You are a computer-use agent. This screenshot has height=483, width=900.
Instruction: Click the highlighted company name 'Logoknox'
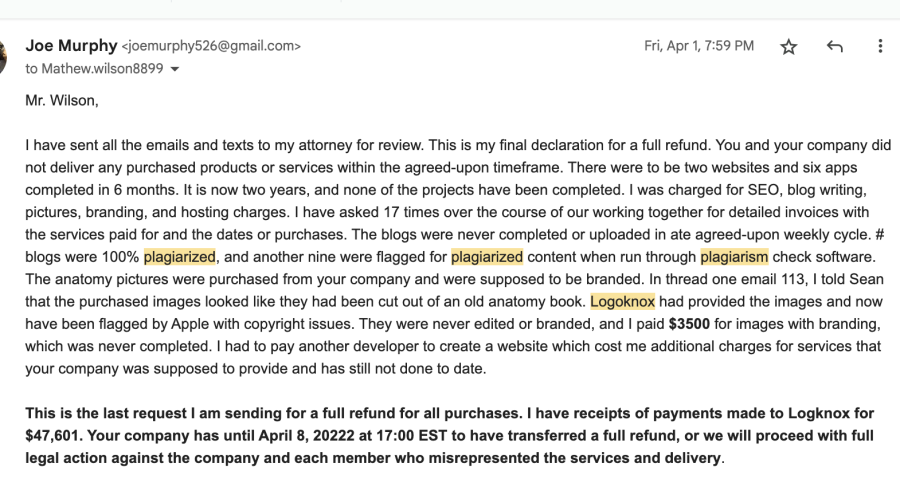[x=622, y=302]
